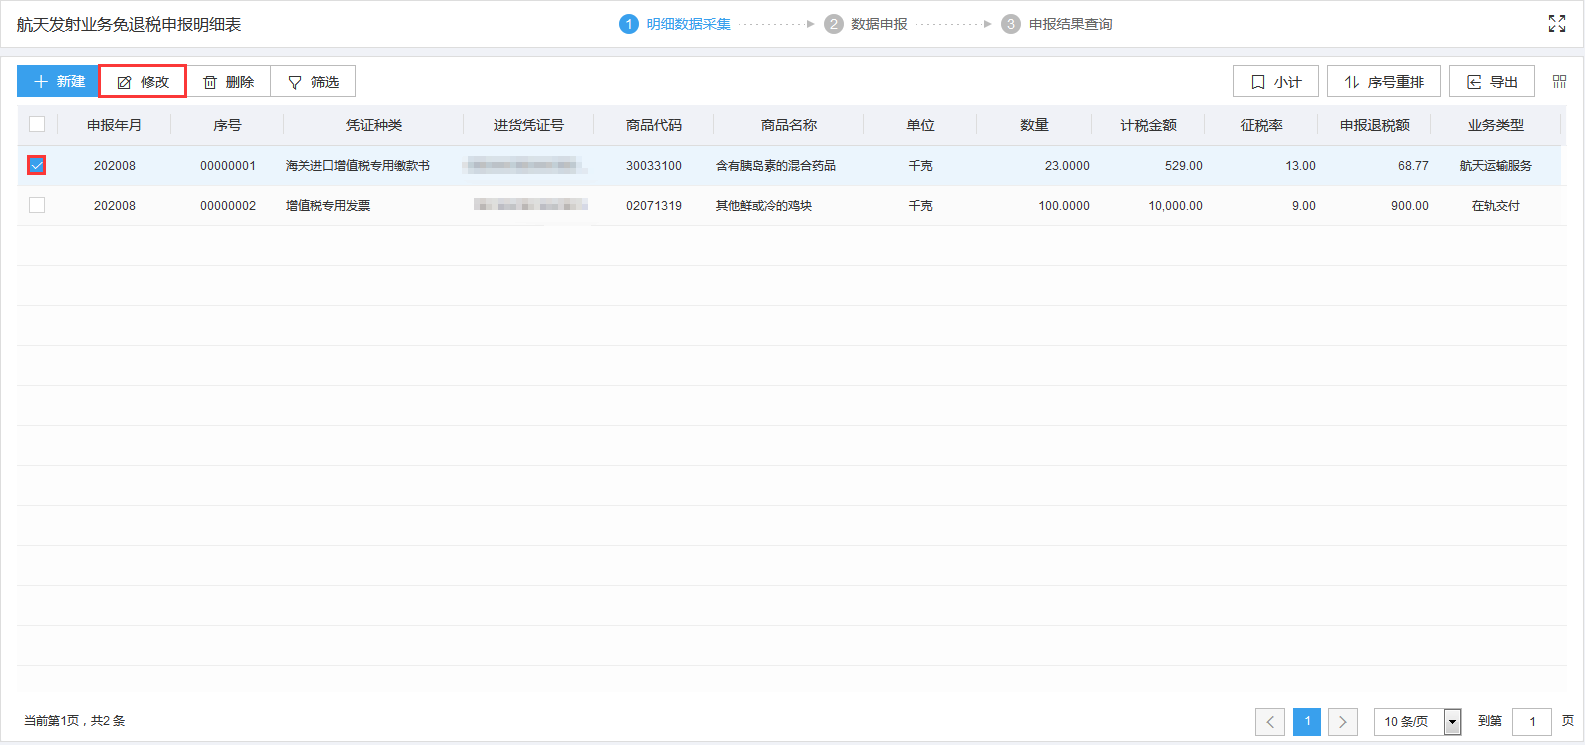The width and height of the screenshot is (1585, 745).
Task: Click the go-to-page number input field
Action: tap(1531, 721)
